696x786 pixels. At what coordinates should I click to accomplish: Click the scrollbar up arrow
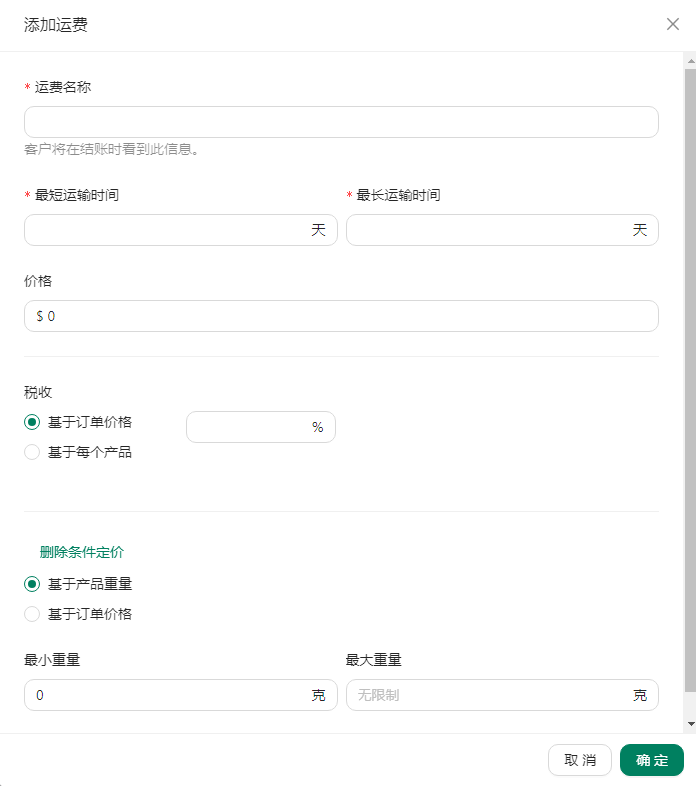pos(690,61)
